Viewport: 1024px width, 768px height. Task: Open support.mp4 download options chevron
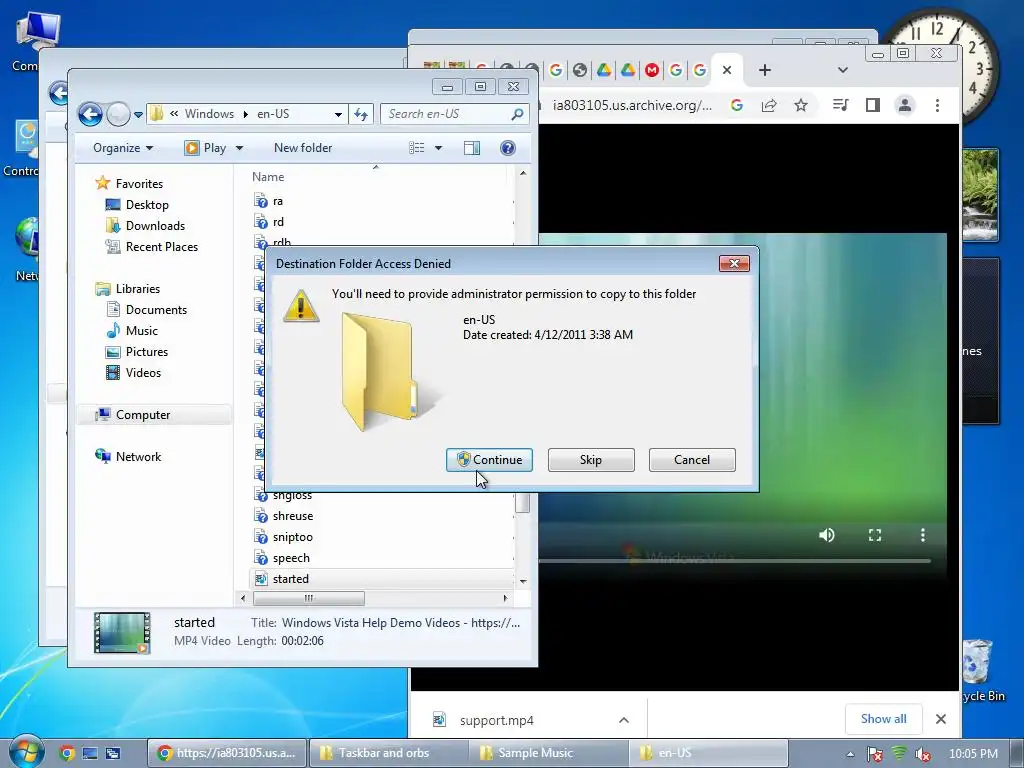(624, 720)
